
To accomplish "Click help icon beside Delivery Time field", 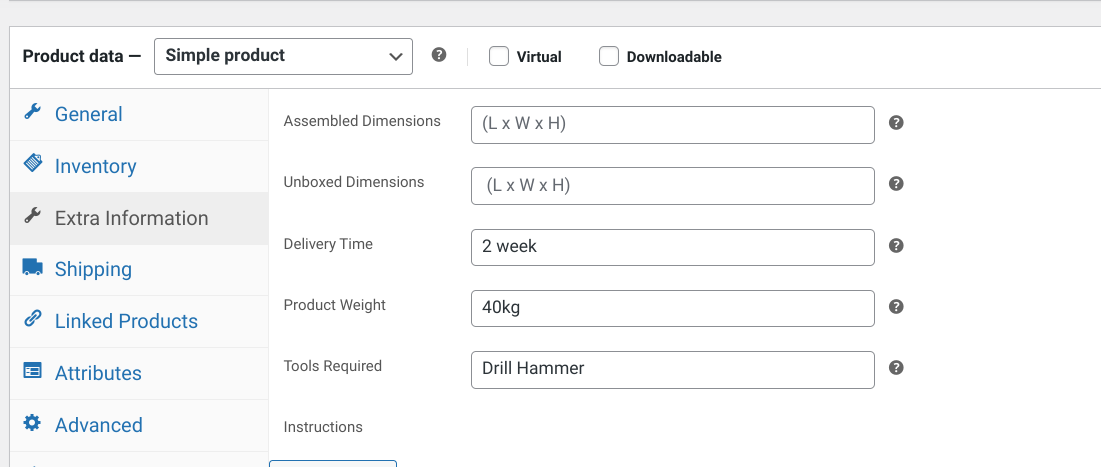I will click(896, 246).
